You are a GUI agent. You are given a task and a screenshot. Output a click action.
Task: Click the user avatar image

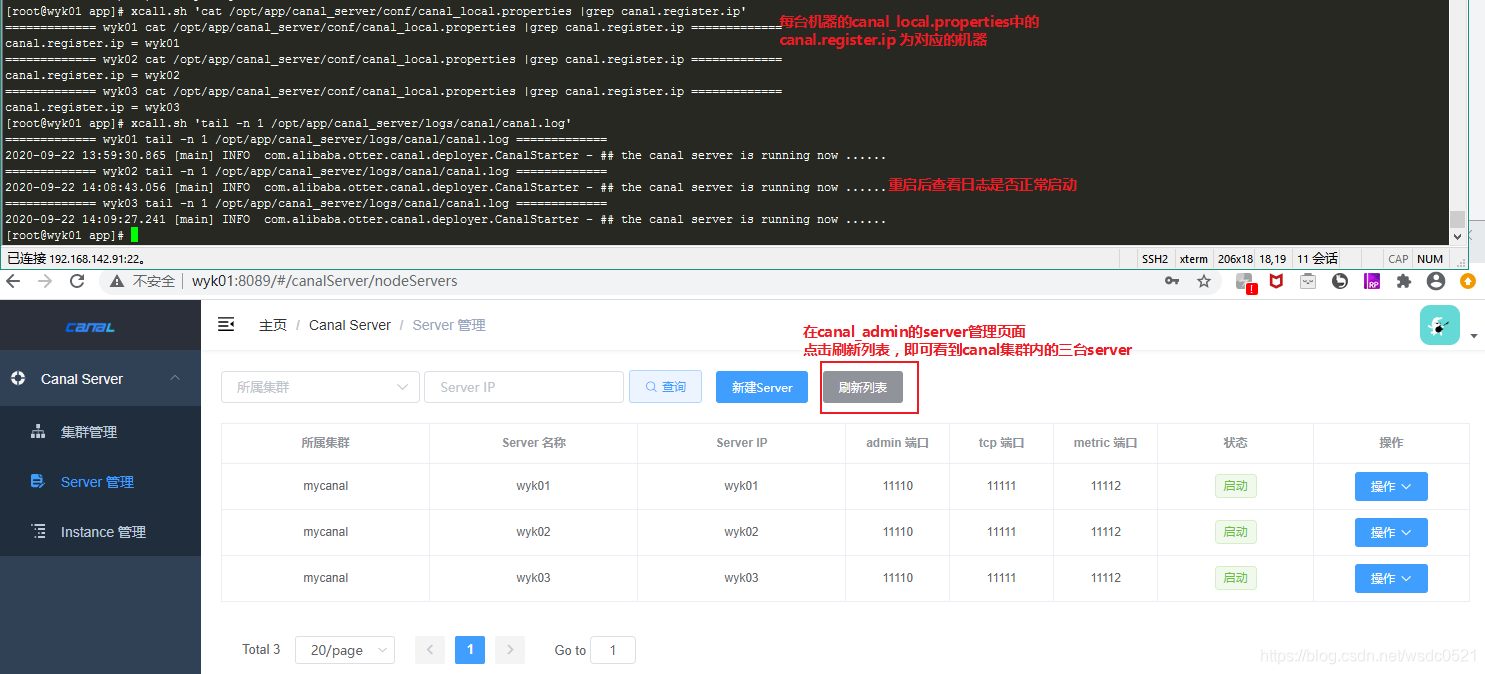point(1440,325)
